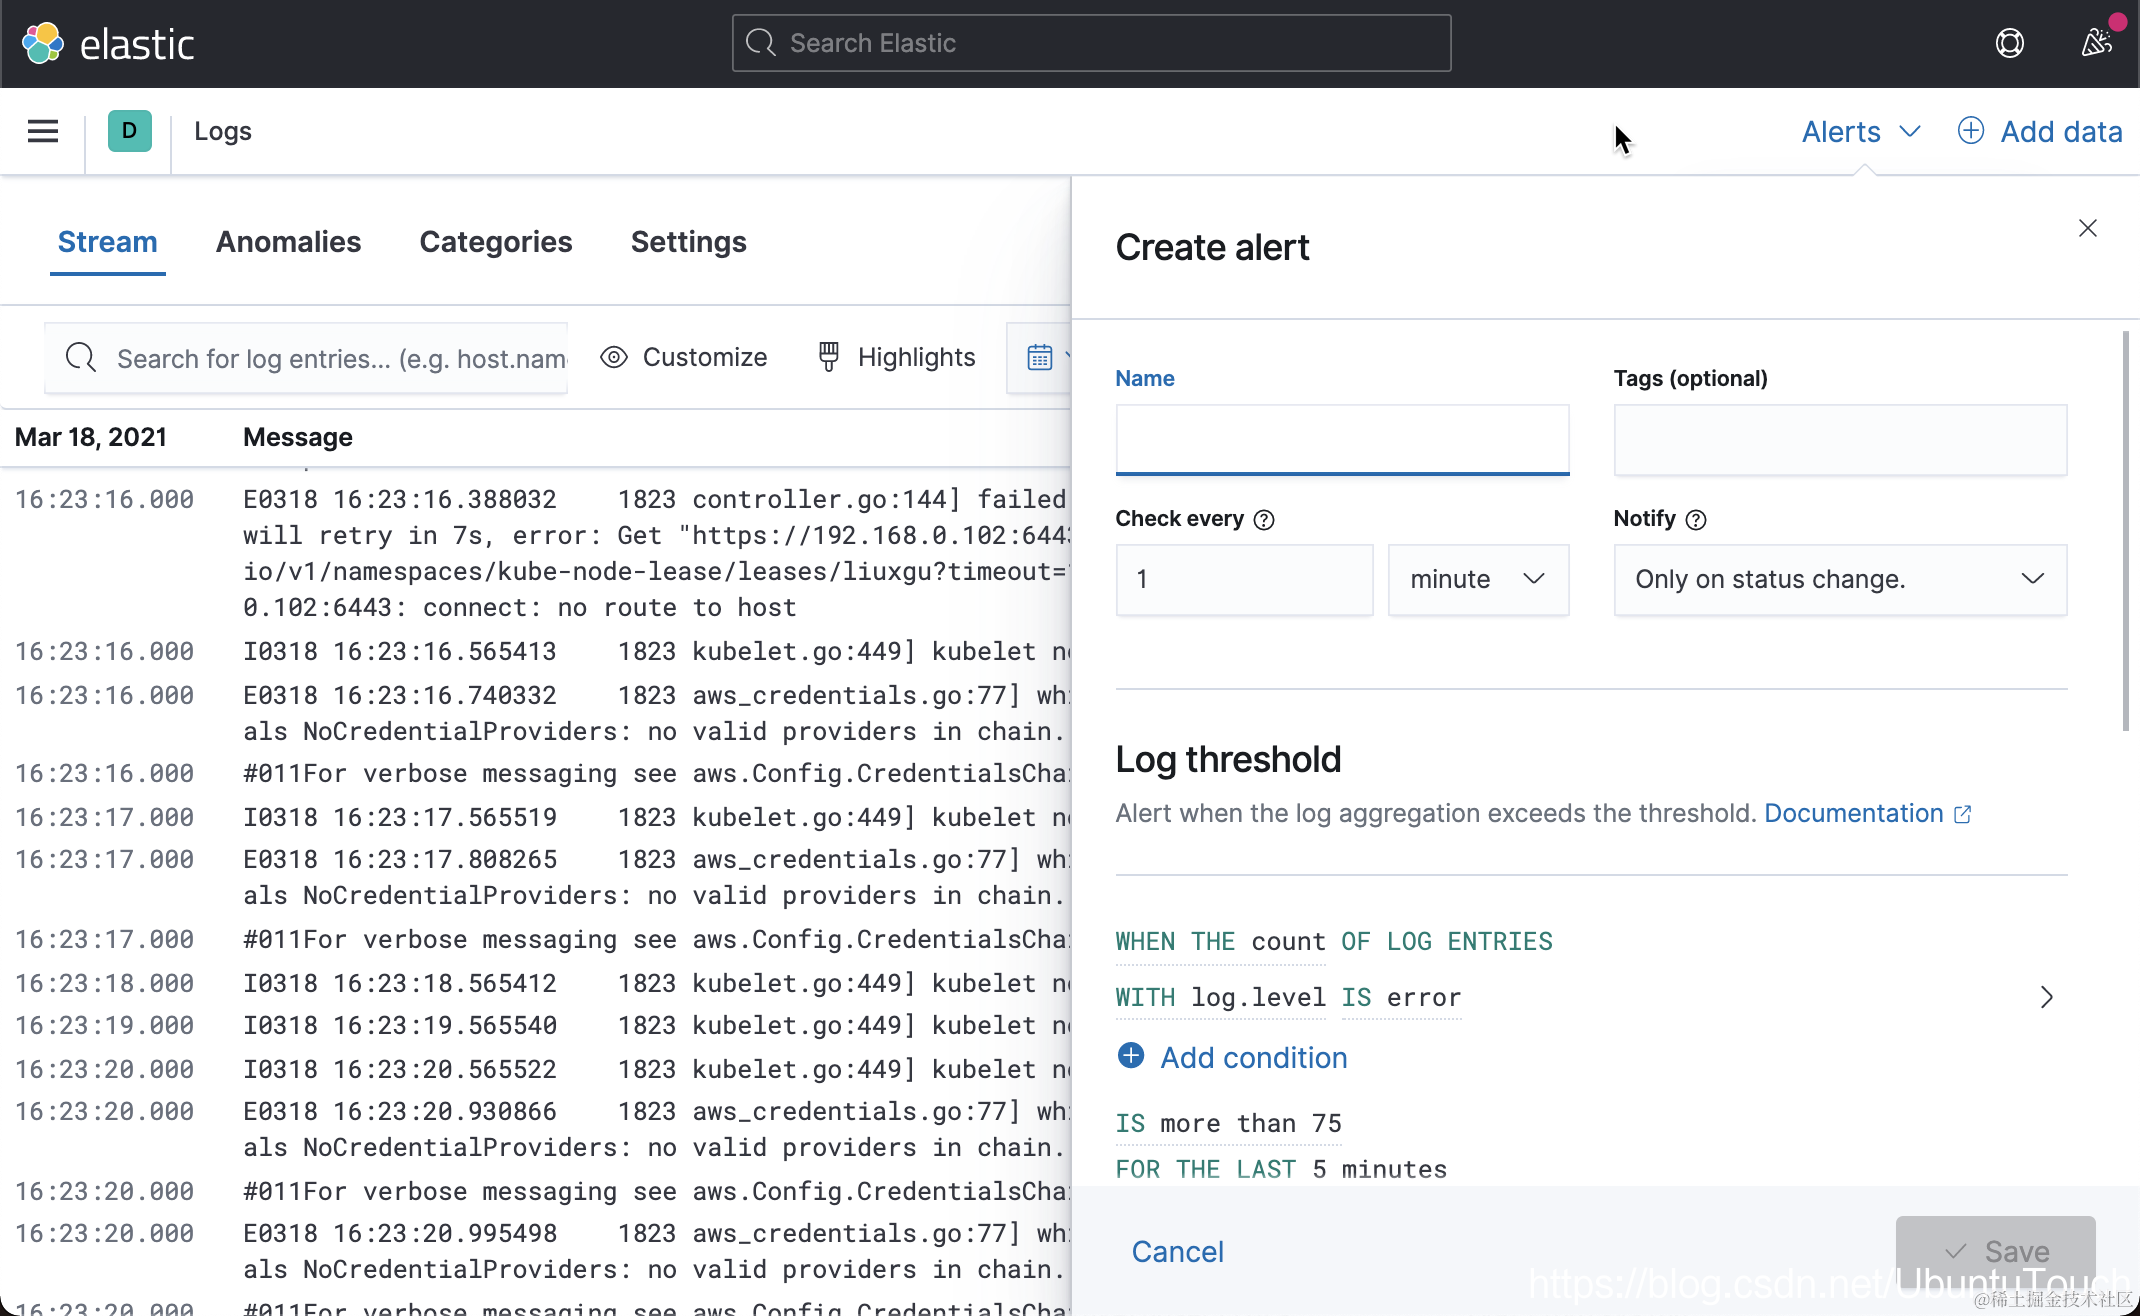Switch to the Categories tab

(495, 242)
